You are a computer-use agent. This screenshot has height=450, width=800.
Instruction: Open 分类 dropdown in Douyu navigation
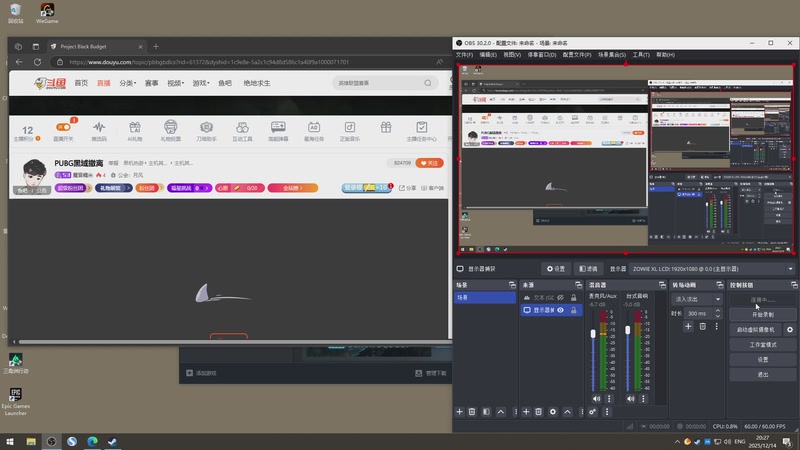[x=128, y=83]
